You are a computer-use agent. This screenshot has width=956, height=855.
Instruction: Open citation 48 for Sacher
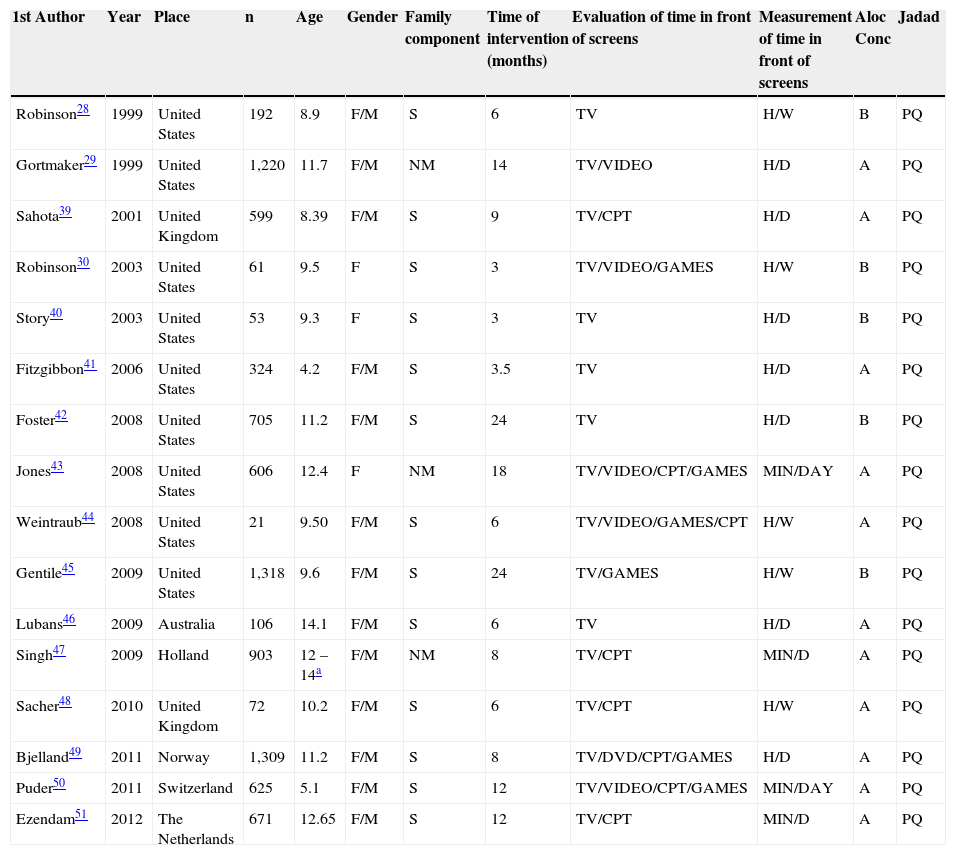[65, 702]
